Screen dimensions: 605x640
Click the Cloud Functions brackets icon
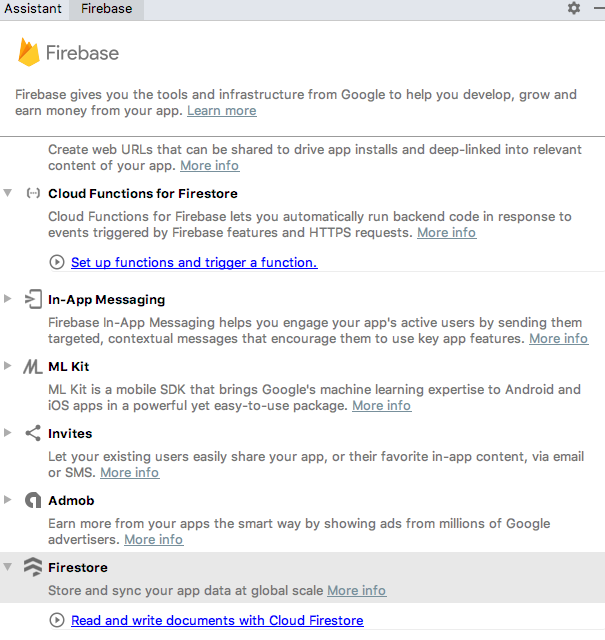(x=33, y=193)
